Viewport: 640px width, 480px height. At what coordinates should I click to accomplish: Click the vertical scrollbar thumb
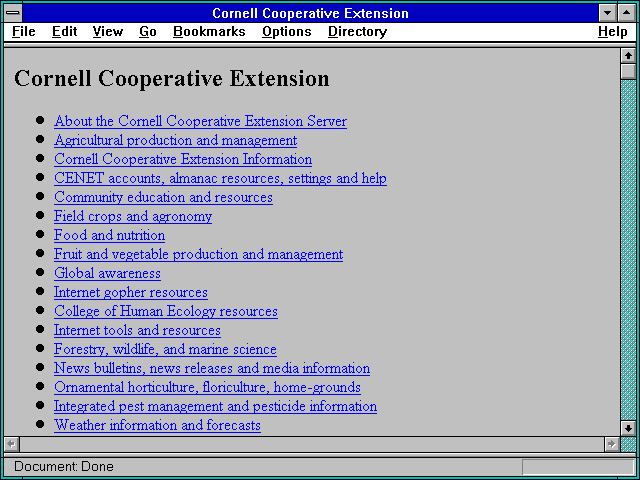tap(628, 71)
